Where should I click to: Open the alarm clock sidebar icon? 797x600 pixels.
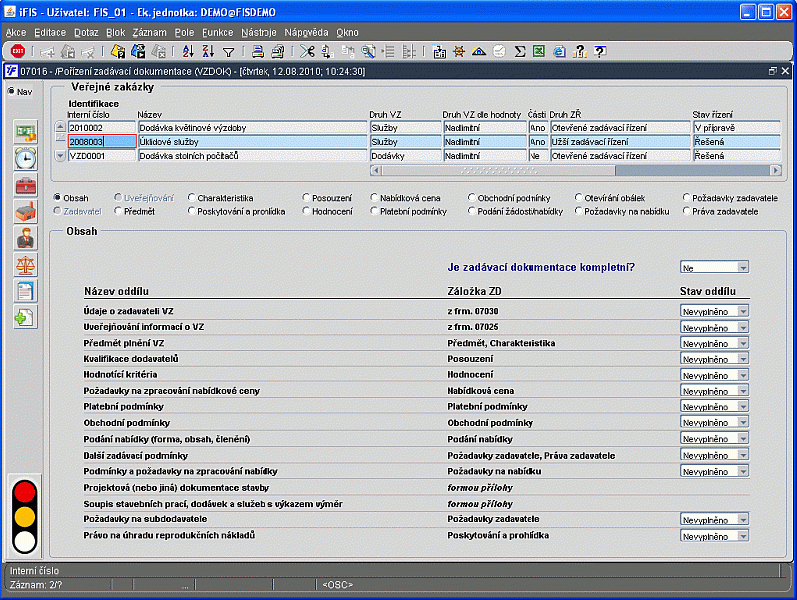[x=25, y=159]
